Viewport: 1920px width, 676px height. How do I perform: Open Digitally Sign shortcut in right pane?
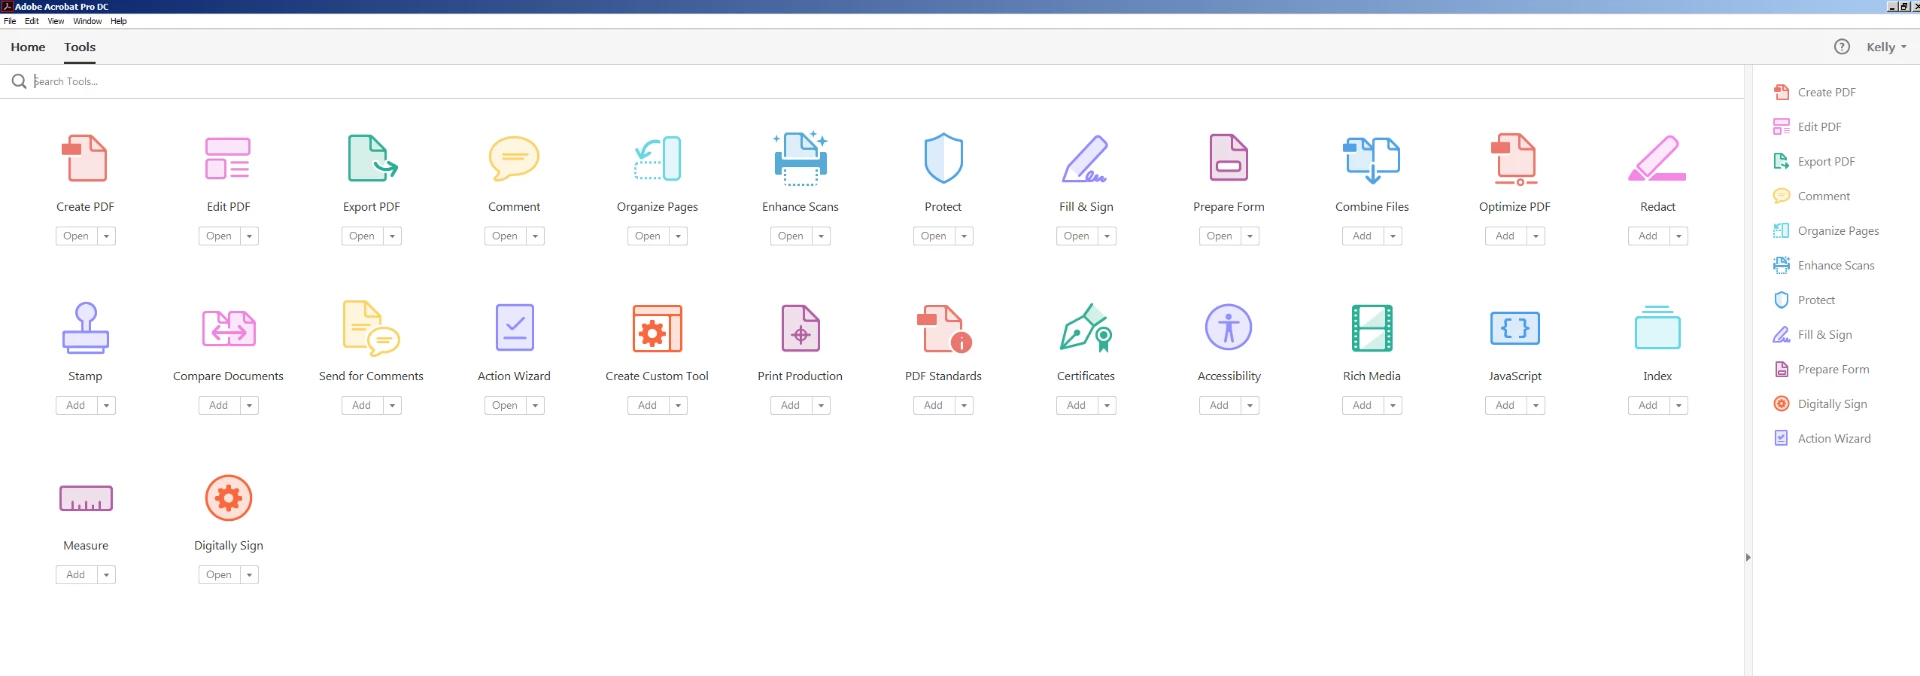click(1820, 404)
